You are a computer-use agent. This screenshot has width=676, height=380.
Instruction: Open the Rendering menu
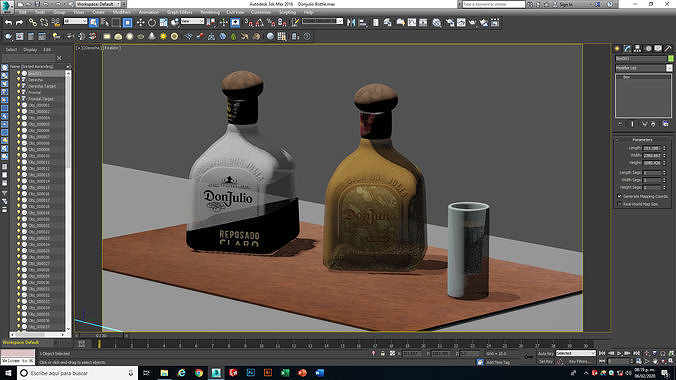(x=210, y=13)
